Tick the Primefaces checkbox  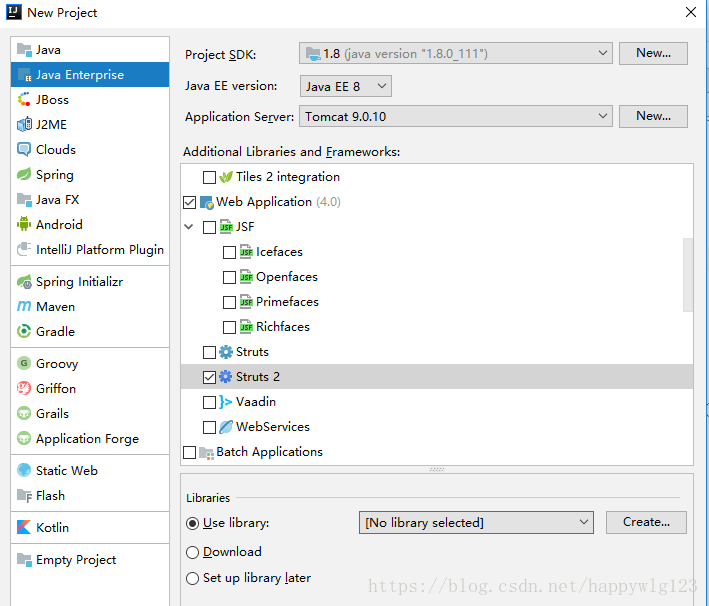[229, 302]
